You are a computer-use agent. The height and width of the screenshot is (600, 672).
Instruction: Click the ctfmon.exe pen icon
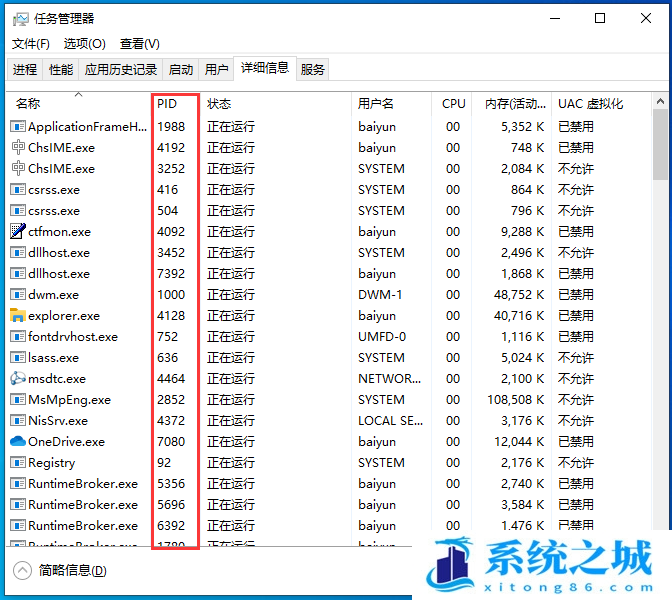pyautogui.click(x=18, y=232)
